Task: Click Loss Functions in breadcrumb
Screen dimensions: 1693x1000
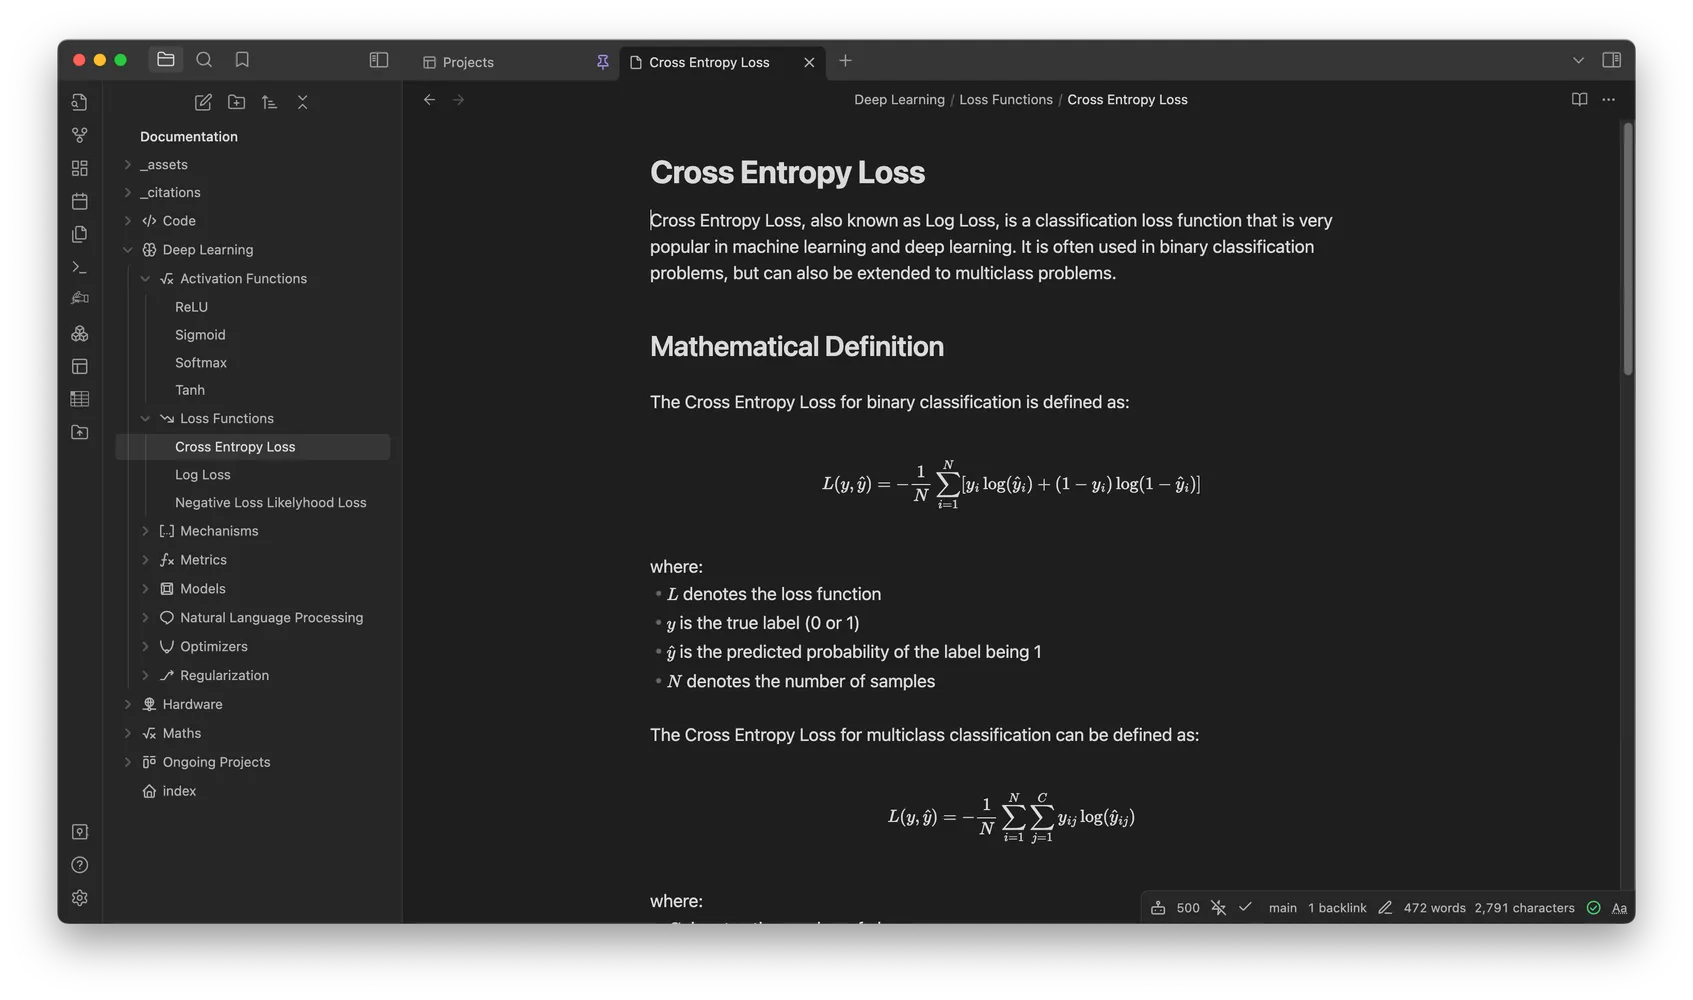Action: pos(1005,100)
